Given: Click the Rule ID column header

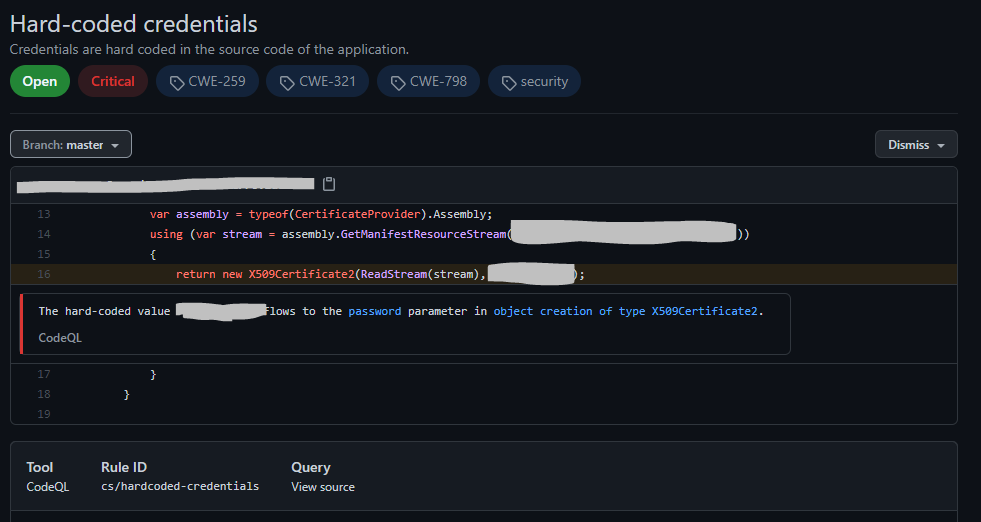Looking at the screenshot, I should [124, 467].
